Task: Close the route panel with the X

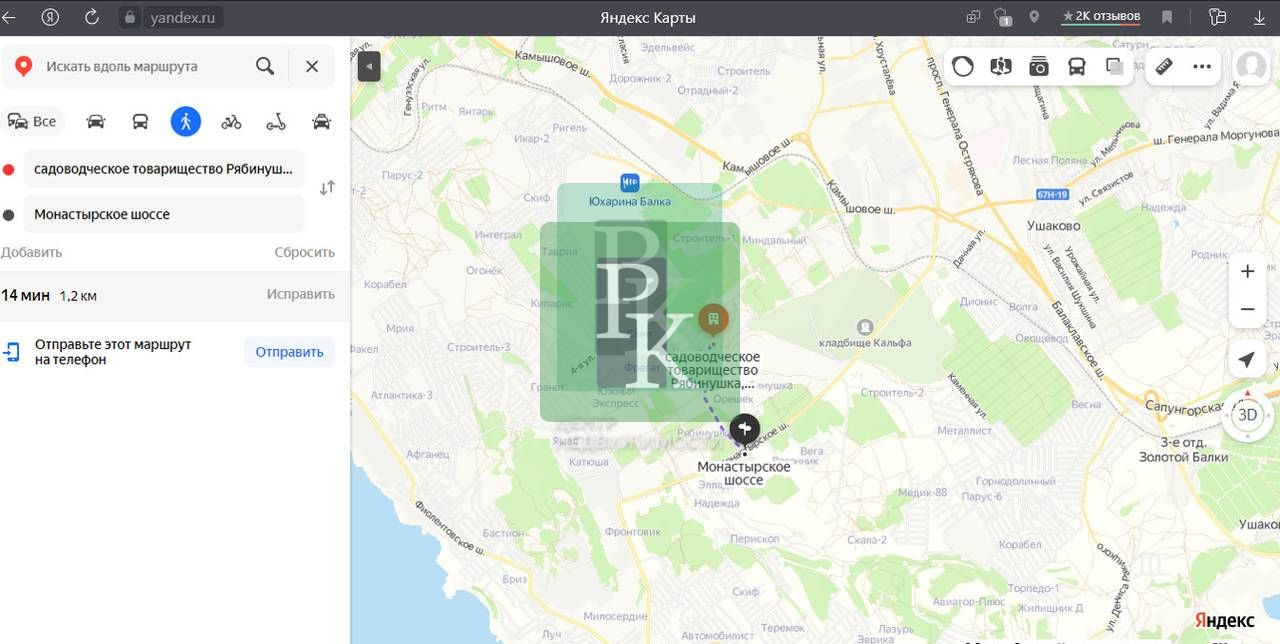Action: [x=312, y=66]
